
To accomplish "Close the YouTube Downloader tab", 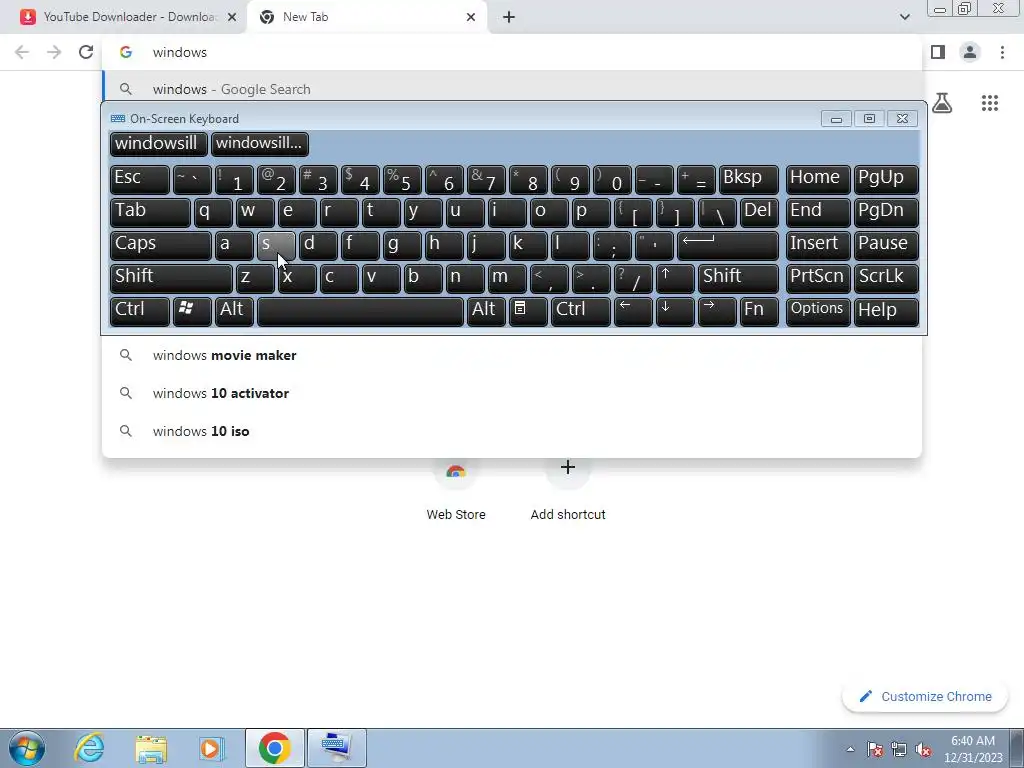I will (232, 17).
